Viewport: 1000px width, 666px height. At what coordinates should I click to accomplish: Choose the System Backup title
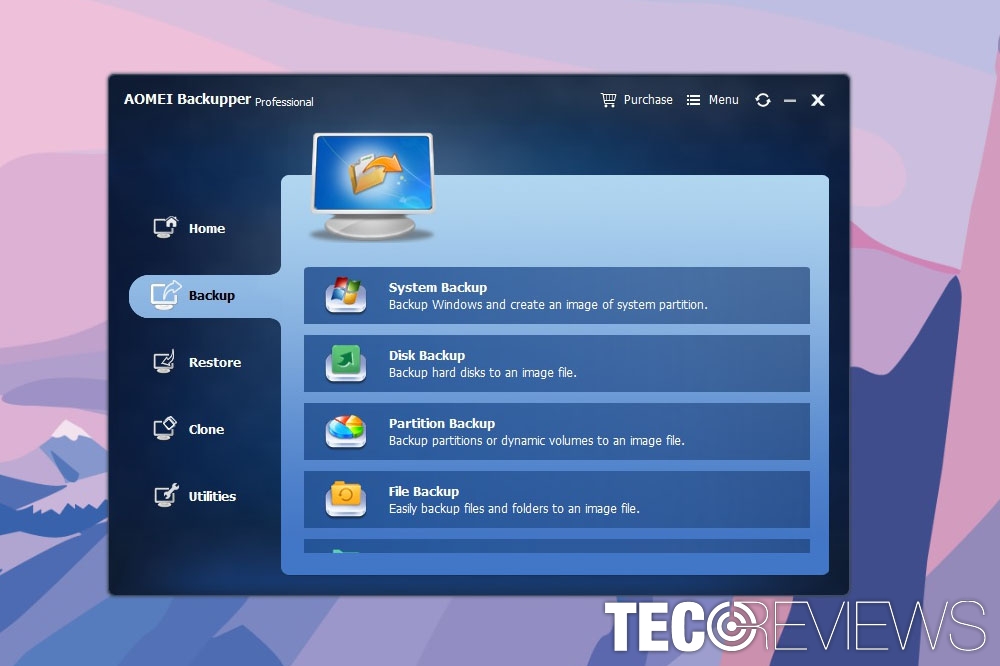[x=438, y=288]
